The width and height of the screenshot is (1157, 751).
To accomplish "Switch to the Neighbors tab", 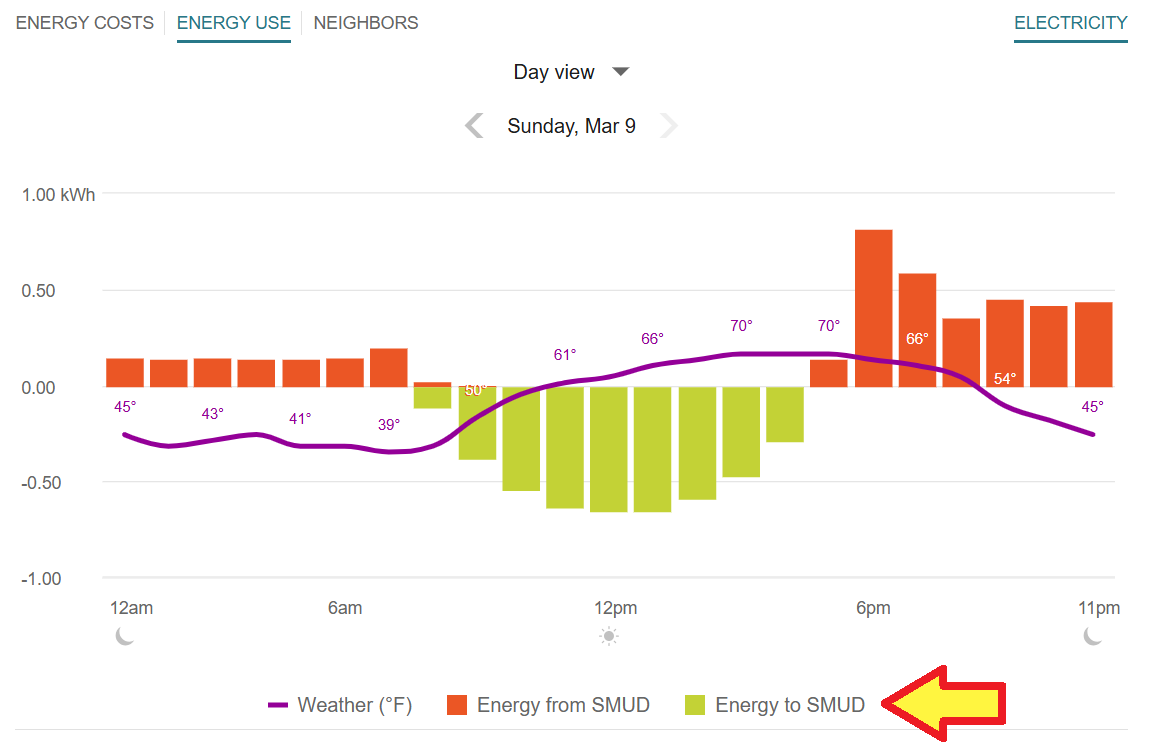I will pyautogui.click(x=366, y=23).
